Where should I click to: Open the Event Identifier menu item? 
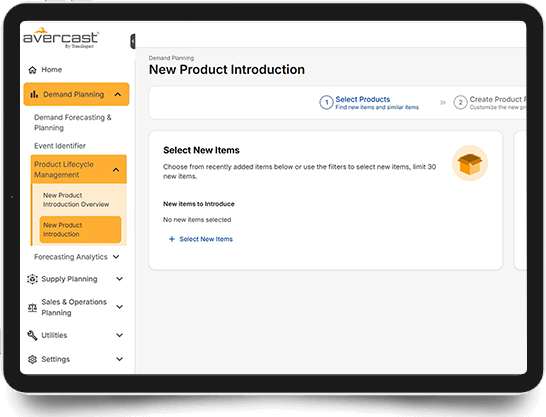(60, 146)
